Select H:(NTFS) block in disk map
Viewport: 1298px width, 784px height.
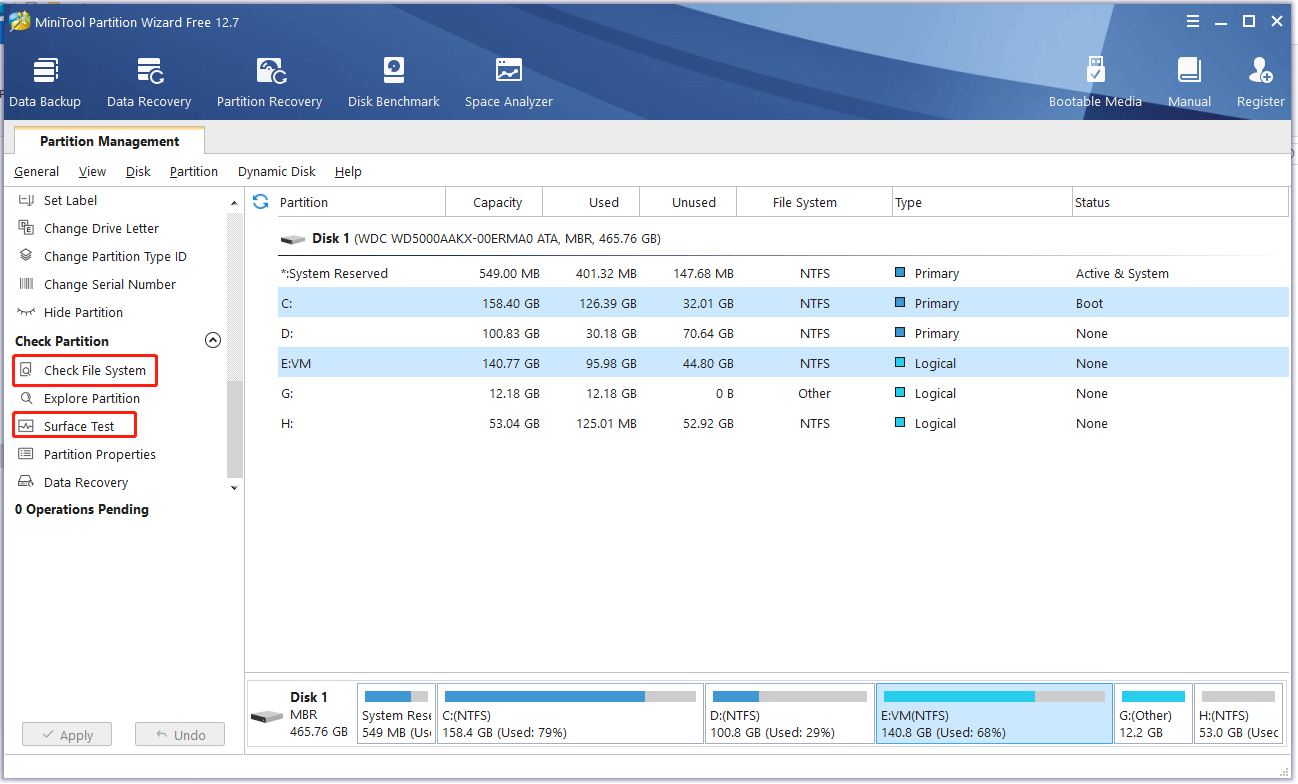click(x=1238, y=714)
